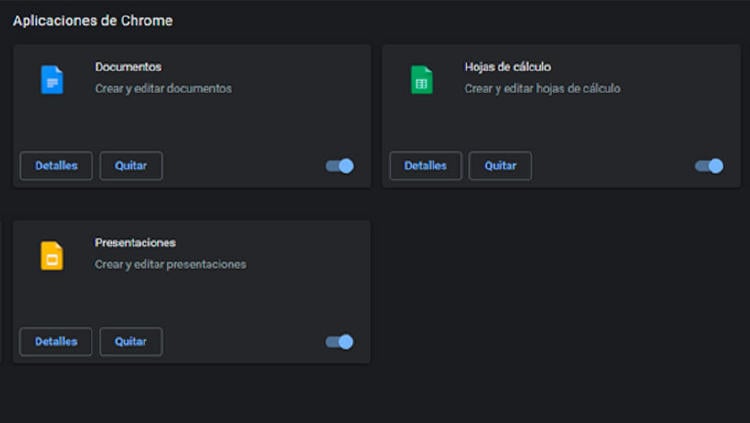Click the Hojas de cálculo title
The width and height of the screenshot is (750, 423).
click(507, 67)
